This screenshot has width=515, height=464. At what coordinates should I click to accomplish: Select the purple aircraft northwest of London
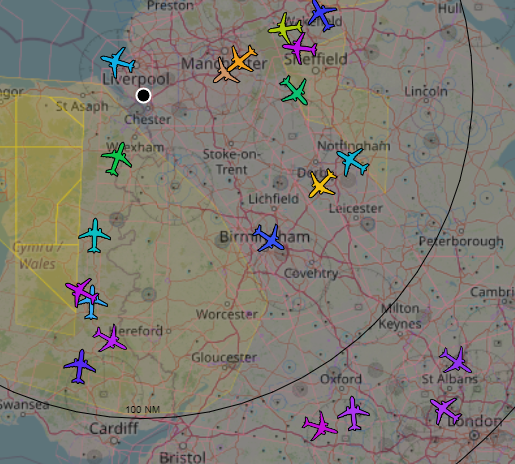pyautogui.click(x=446, y=411)
